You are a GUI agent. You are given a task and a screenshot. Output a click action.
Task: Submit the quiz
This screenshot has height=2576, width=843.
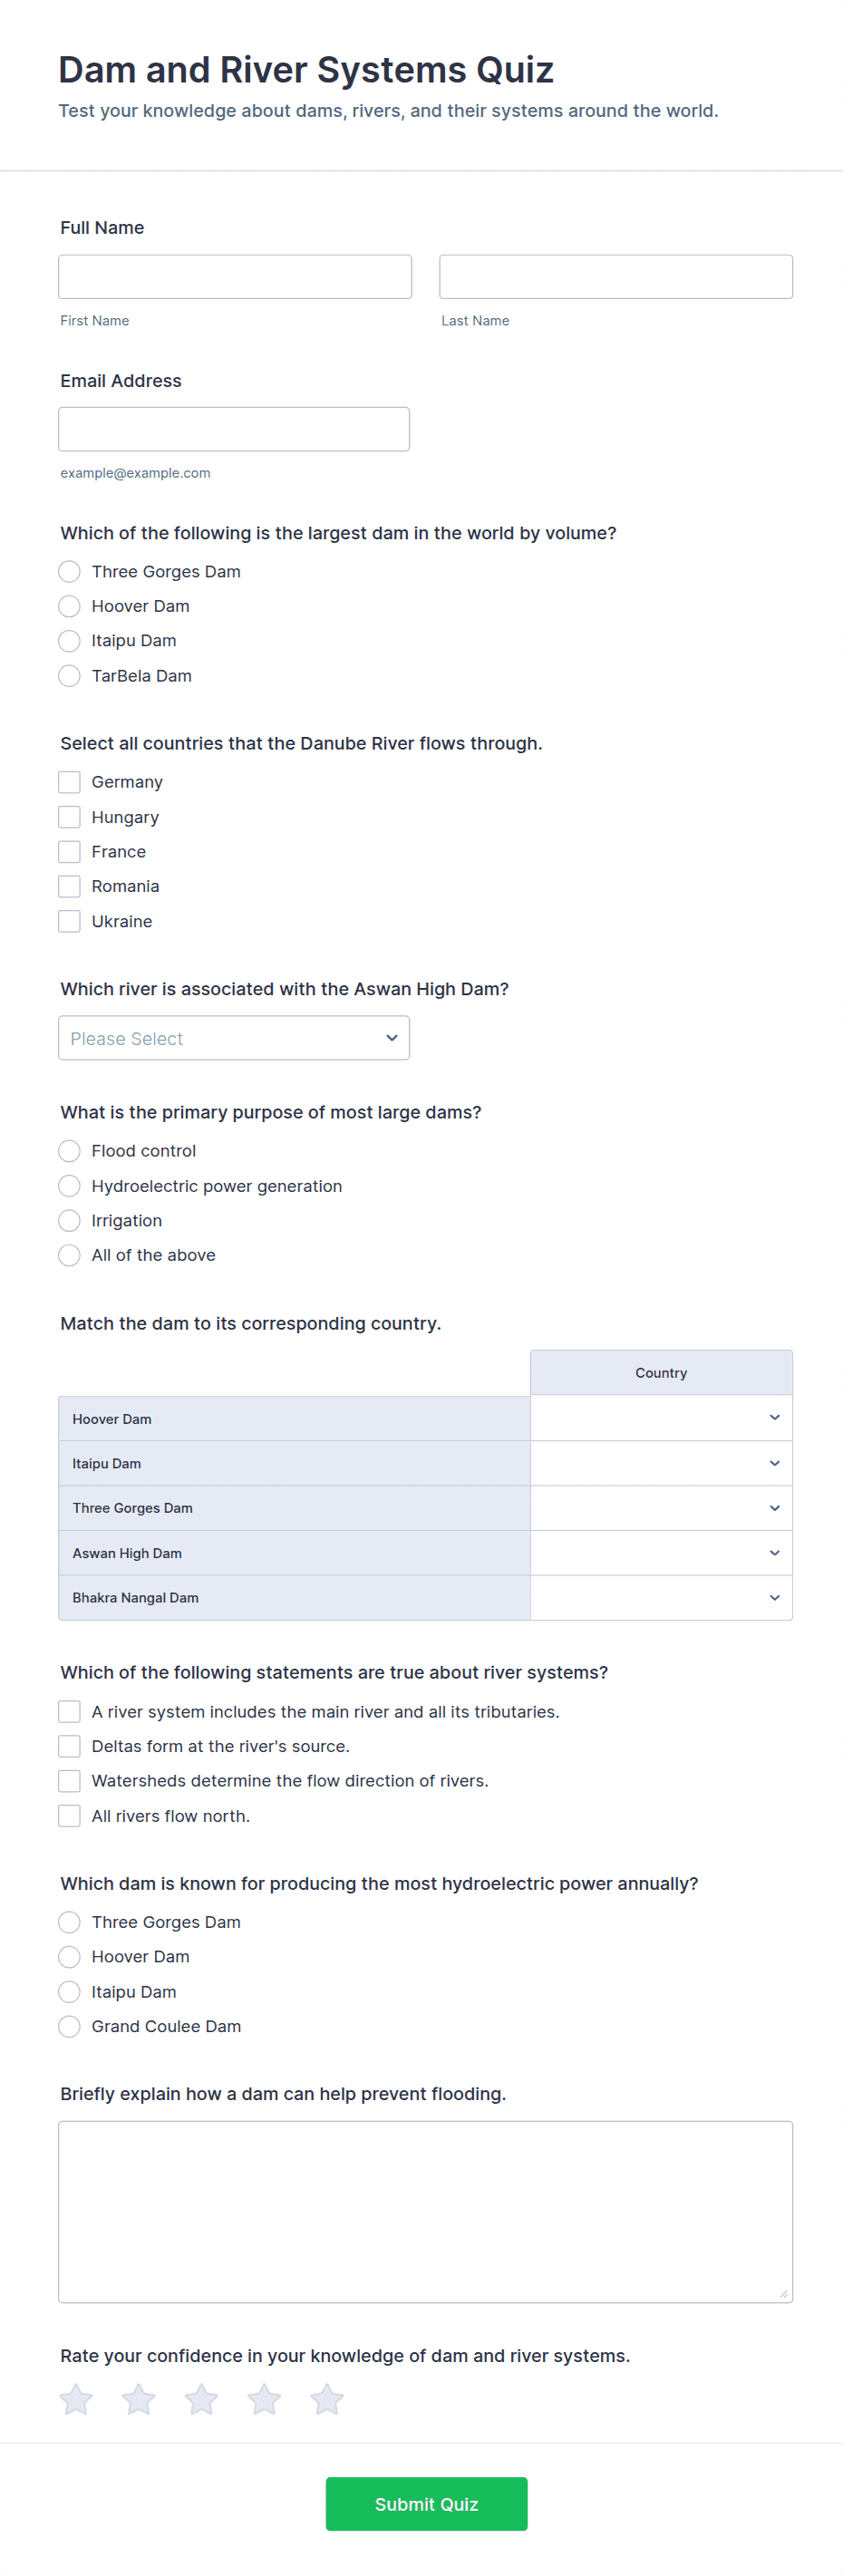point(426,2504)
